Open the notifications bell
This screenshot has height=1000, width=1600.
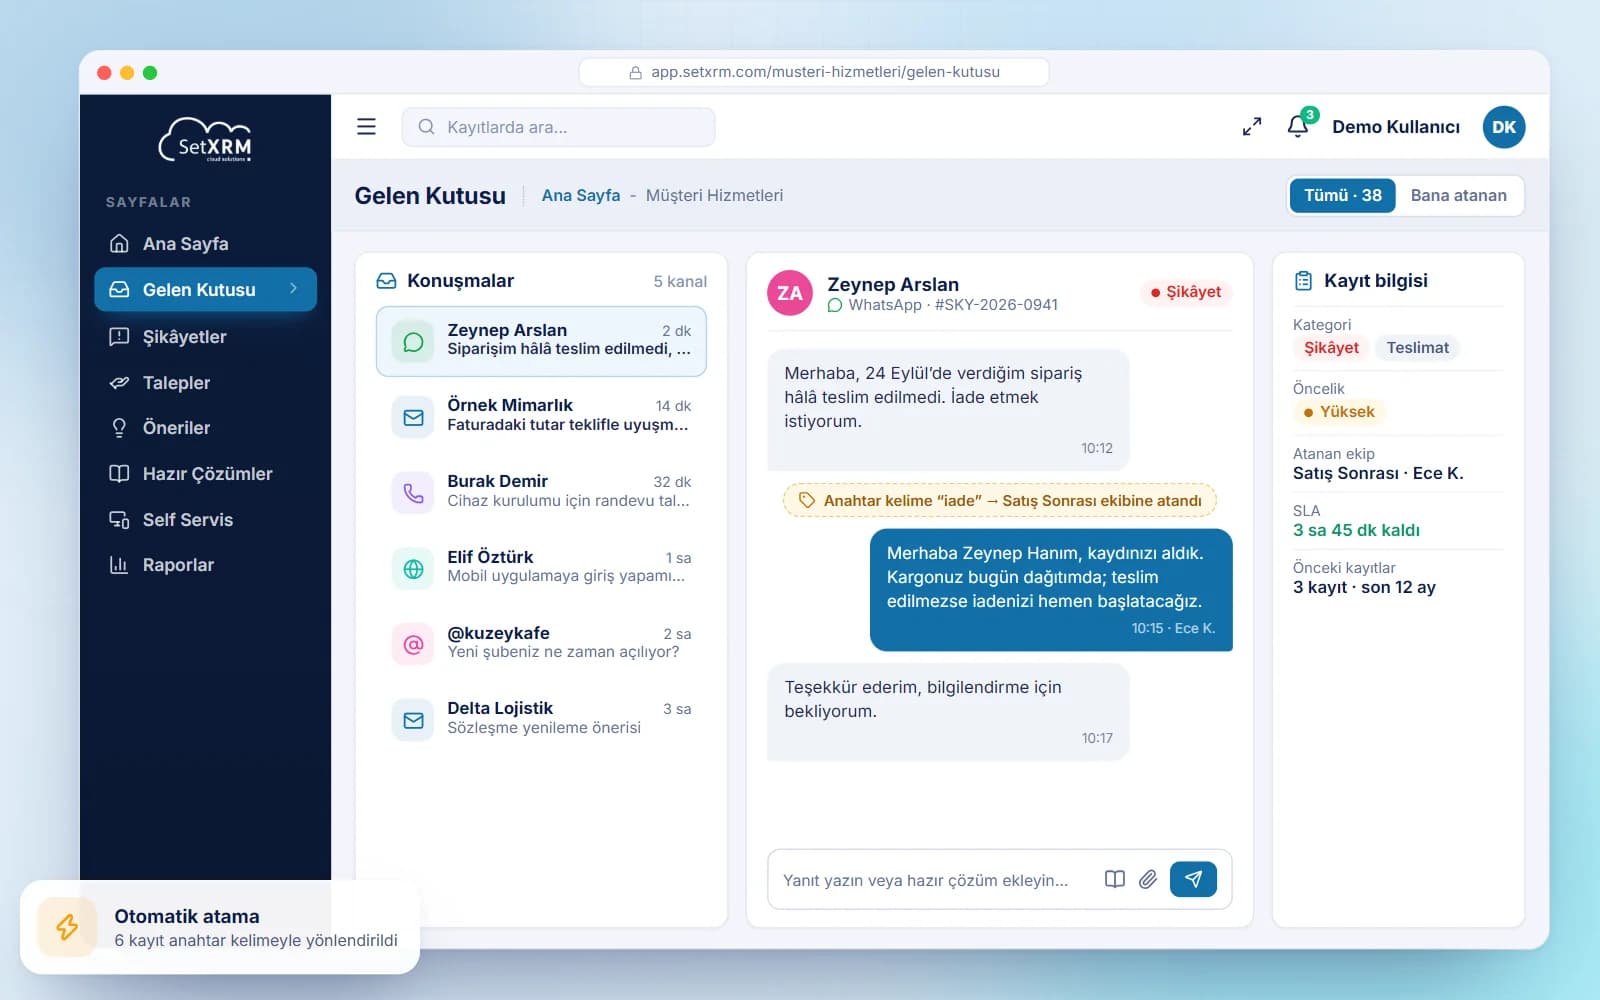(1298, 126)
